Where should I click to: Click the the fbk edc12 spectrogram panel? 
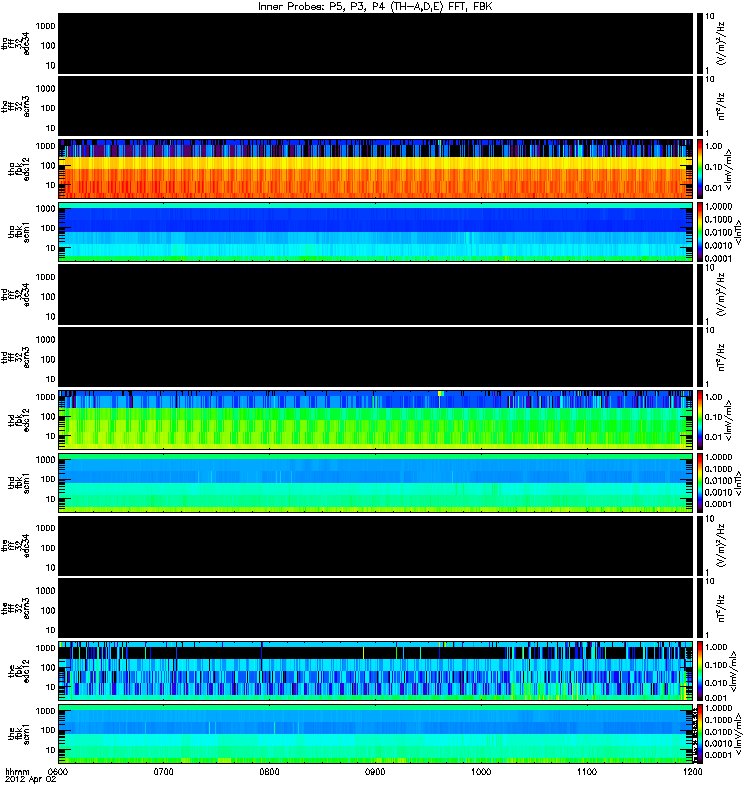(x=376, y=671)
